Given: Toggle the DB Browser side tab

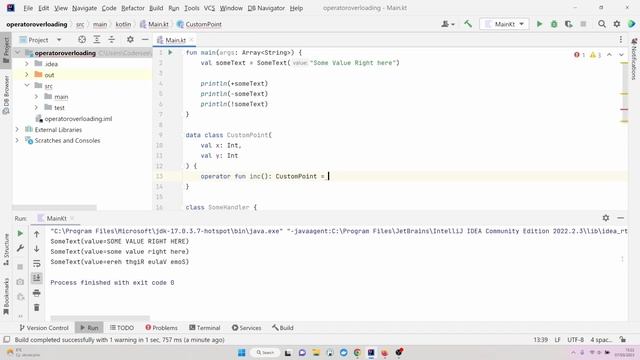Looking at the screenshot, I should (x=6, y=95).
